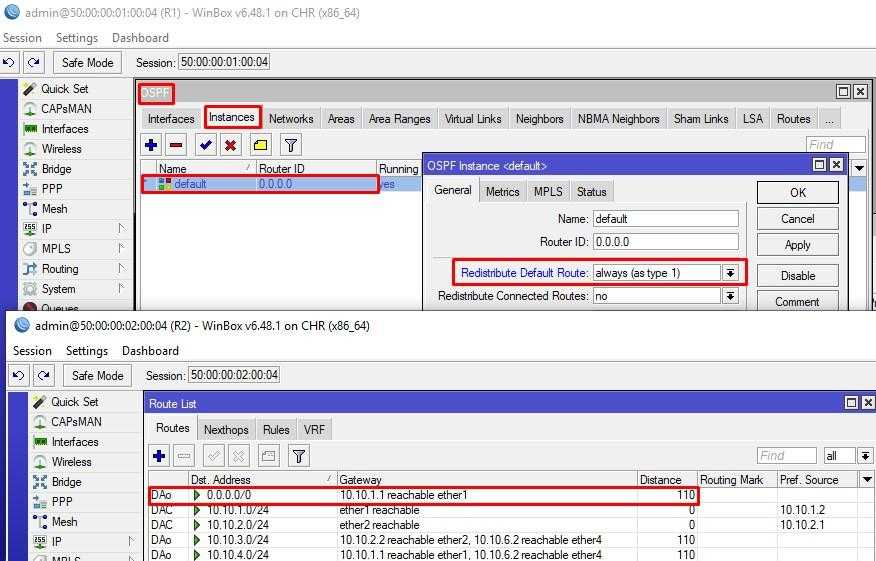Switch to the Networks tab in OSPF
Image resolution: width=876 pixels, height=561 pixels.
(x=291, y=119)
